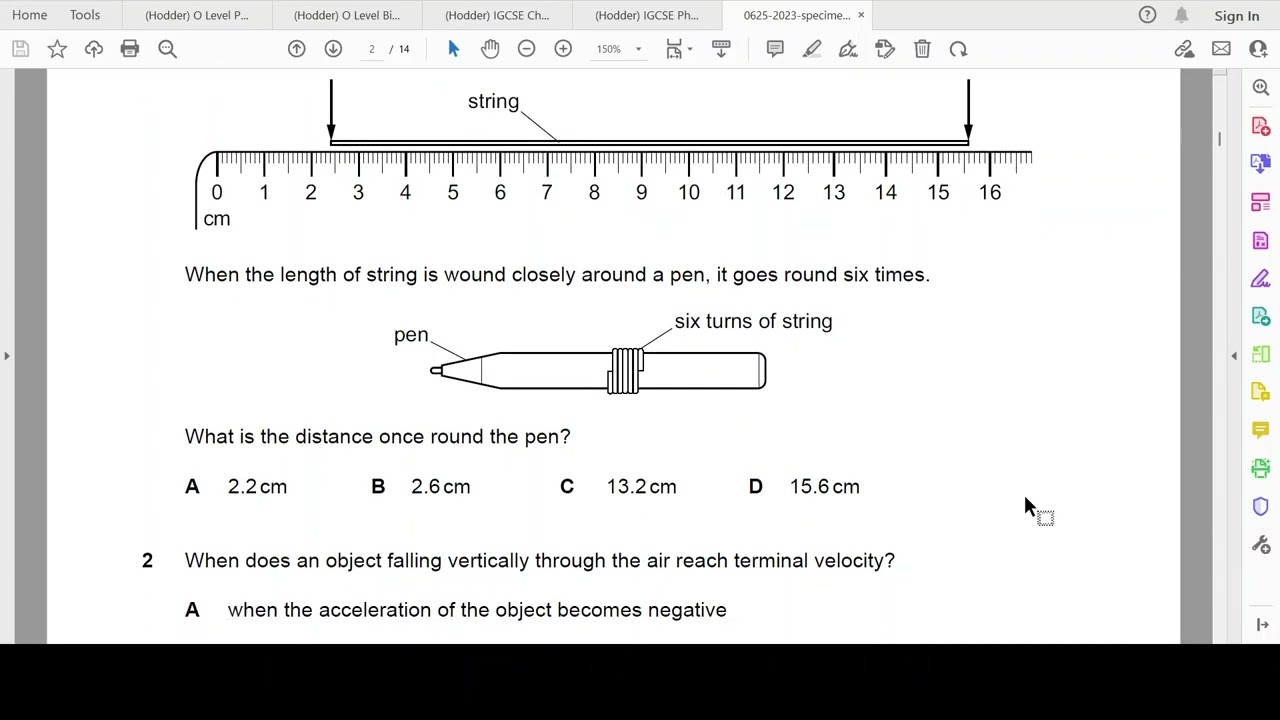This screenshot has height=720, width=1280.
Task: Upload the file to the cloud
Action: [x=94, y=49]
